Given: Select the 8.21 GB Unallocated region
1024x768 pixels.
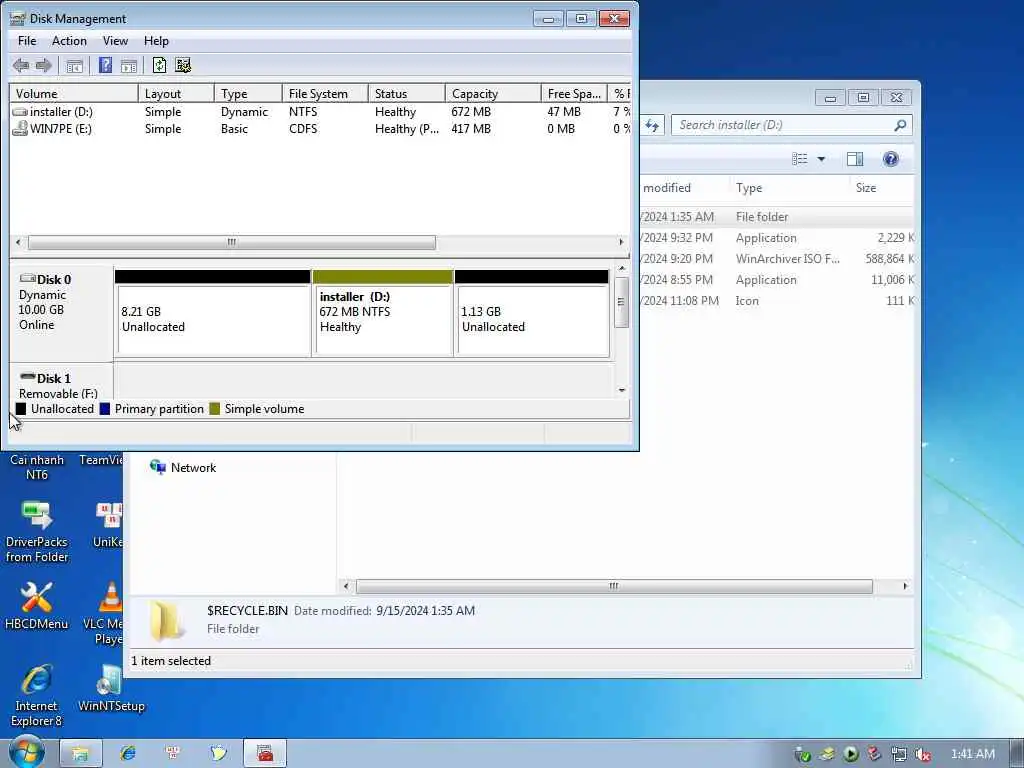Looking at the screenshot, I should click(213, 313).
